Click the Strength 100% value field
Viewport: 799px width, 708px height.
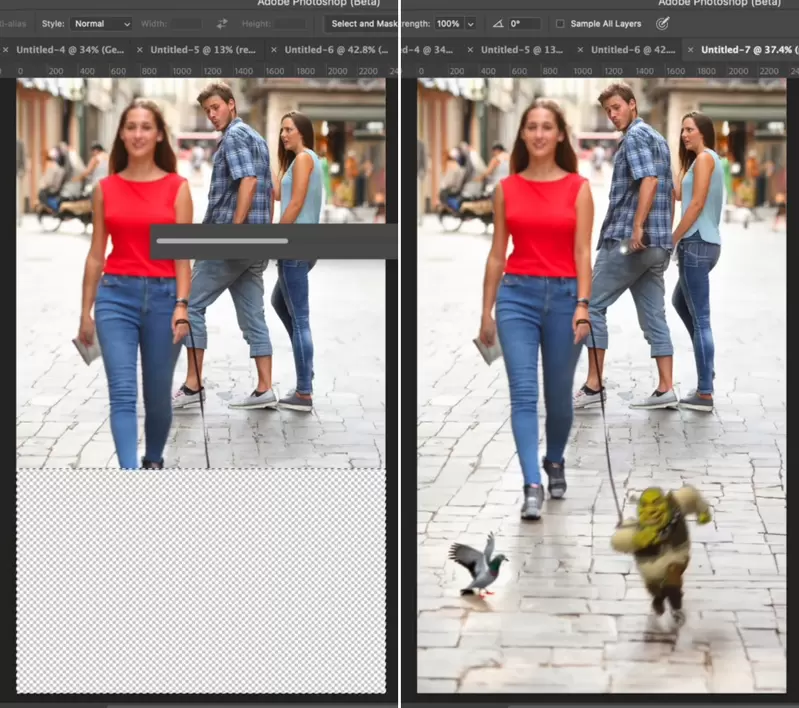(x=447, y=23)
